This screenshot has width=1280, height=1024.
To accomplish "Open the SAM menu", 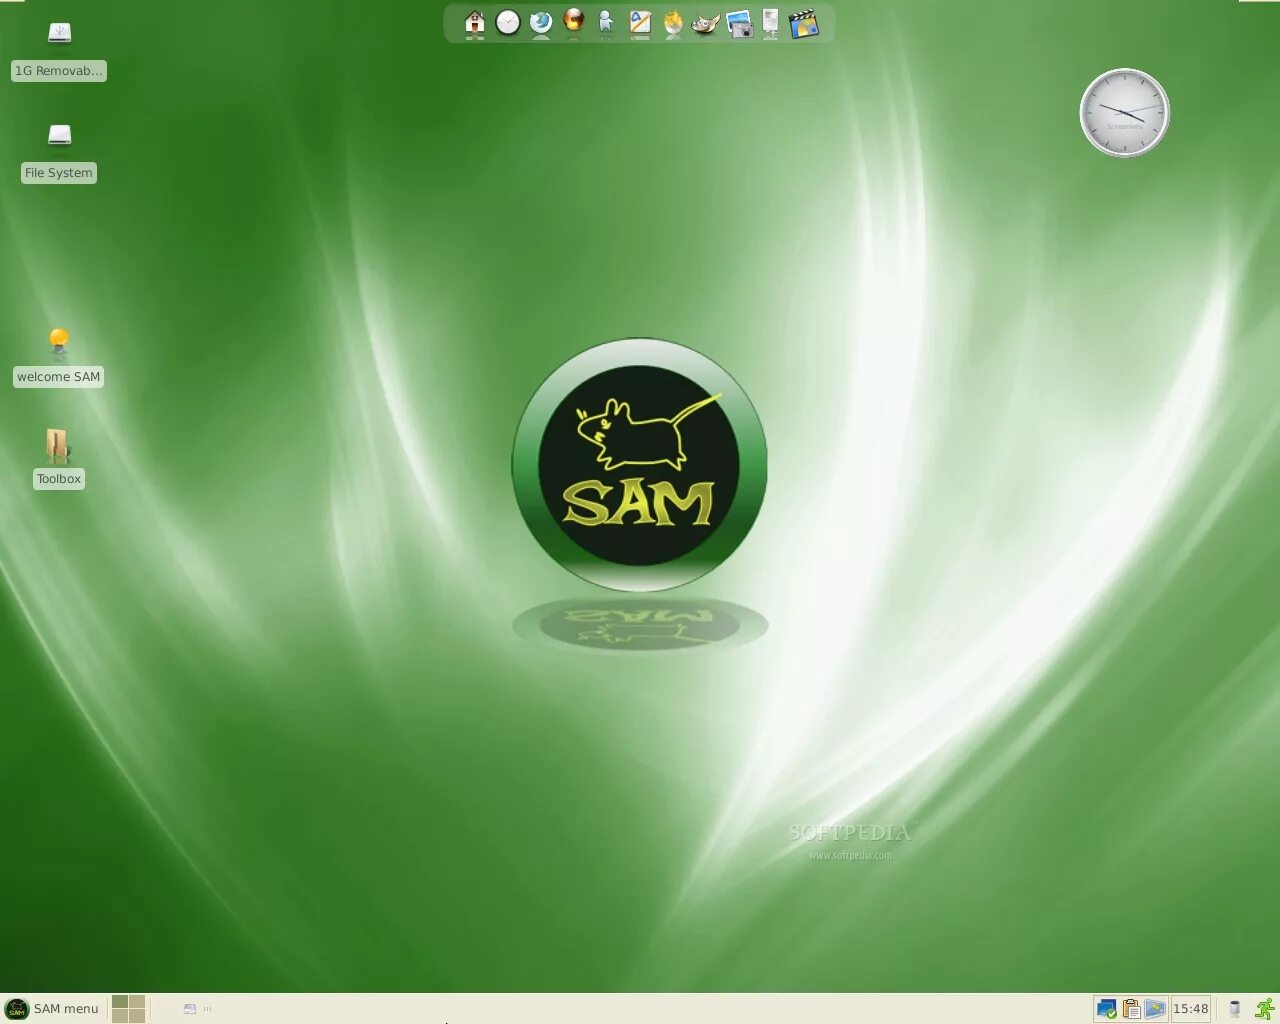I will (x=52, y=1009).
